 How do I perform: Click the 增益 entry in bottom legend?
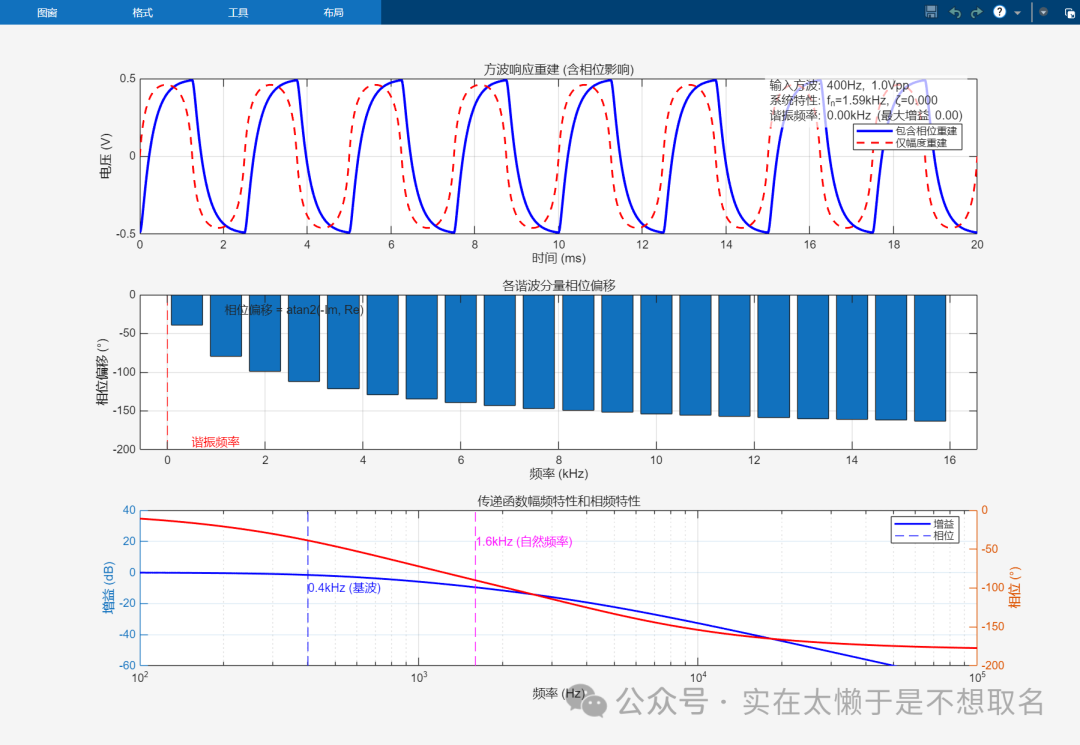tap(943, 523)
